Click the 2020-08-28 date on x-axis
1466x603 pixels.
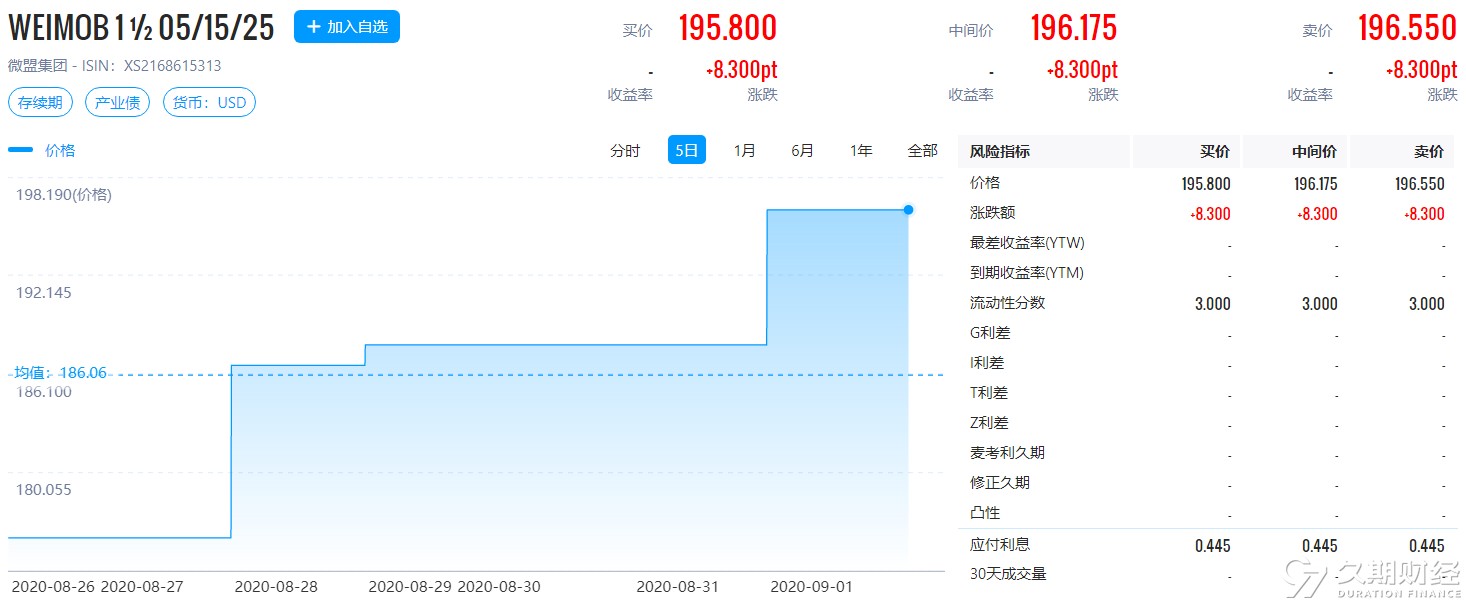pyautogui.click(x=276, y=587)
